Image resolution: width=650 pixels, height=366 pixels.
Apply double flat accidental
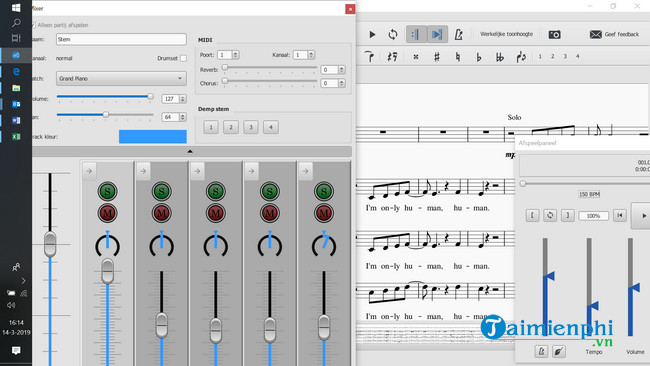pyautogui.click(x=500, y=57)
